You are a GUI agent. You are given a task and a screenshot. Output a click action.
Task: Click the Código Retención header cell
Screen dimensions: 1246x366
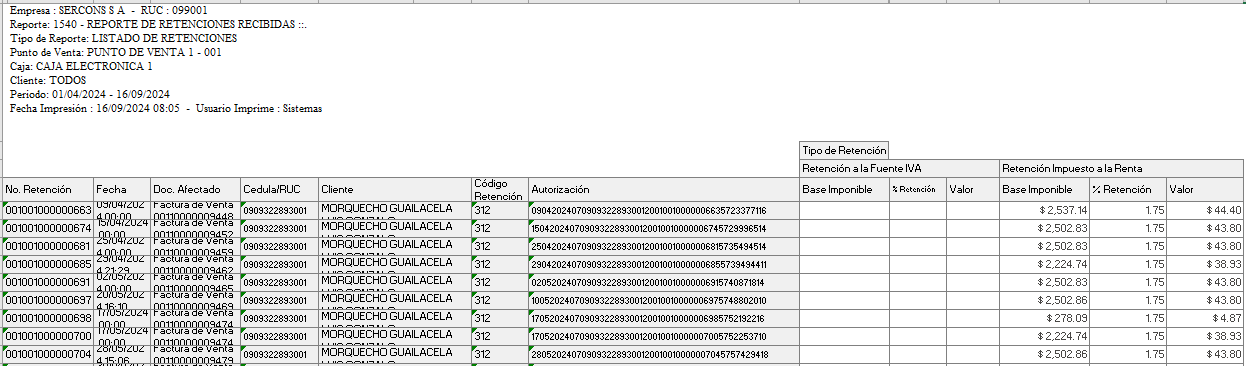pos(499,189)
